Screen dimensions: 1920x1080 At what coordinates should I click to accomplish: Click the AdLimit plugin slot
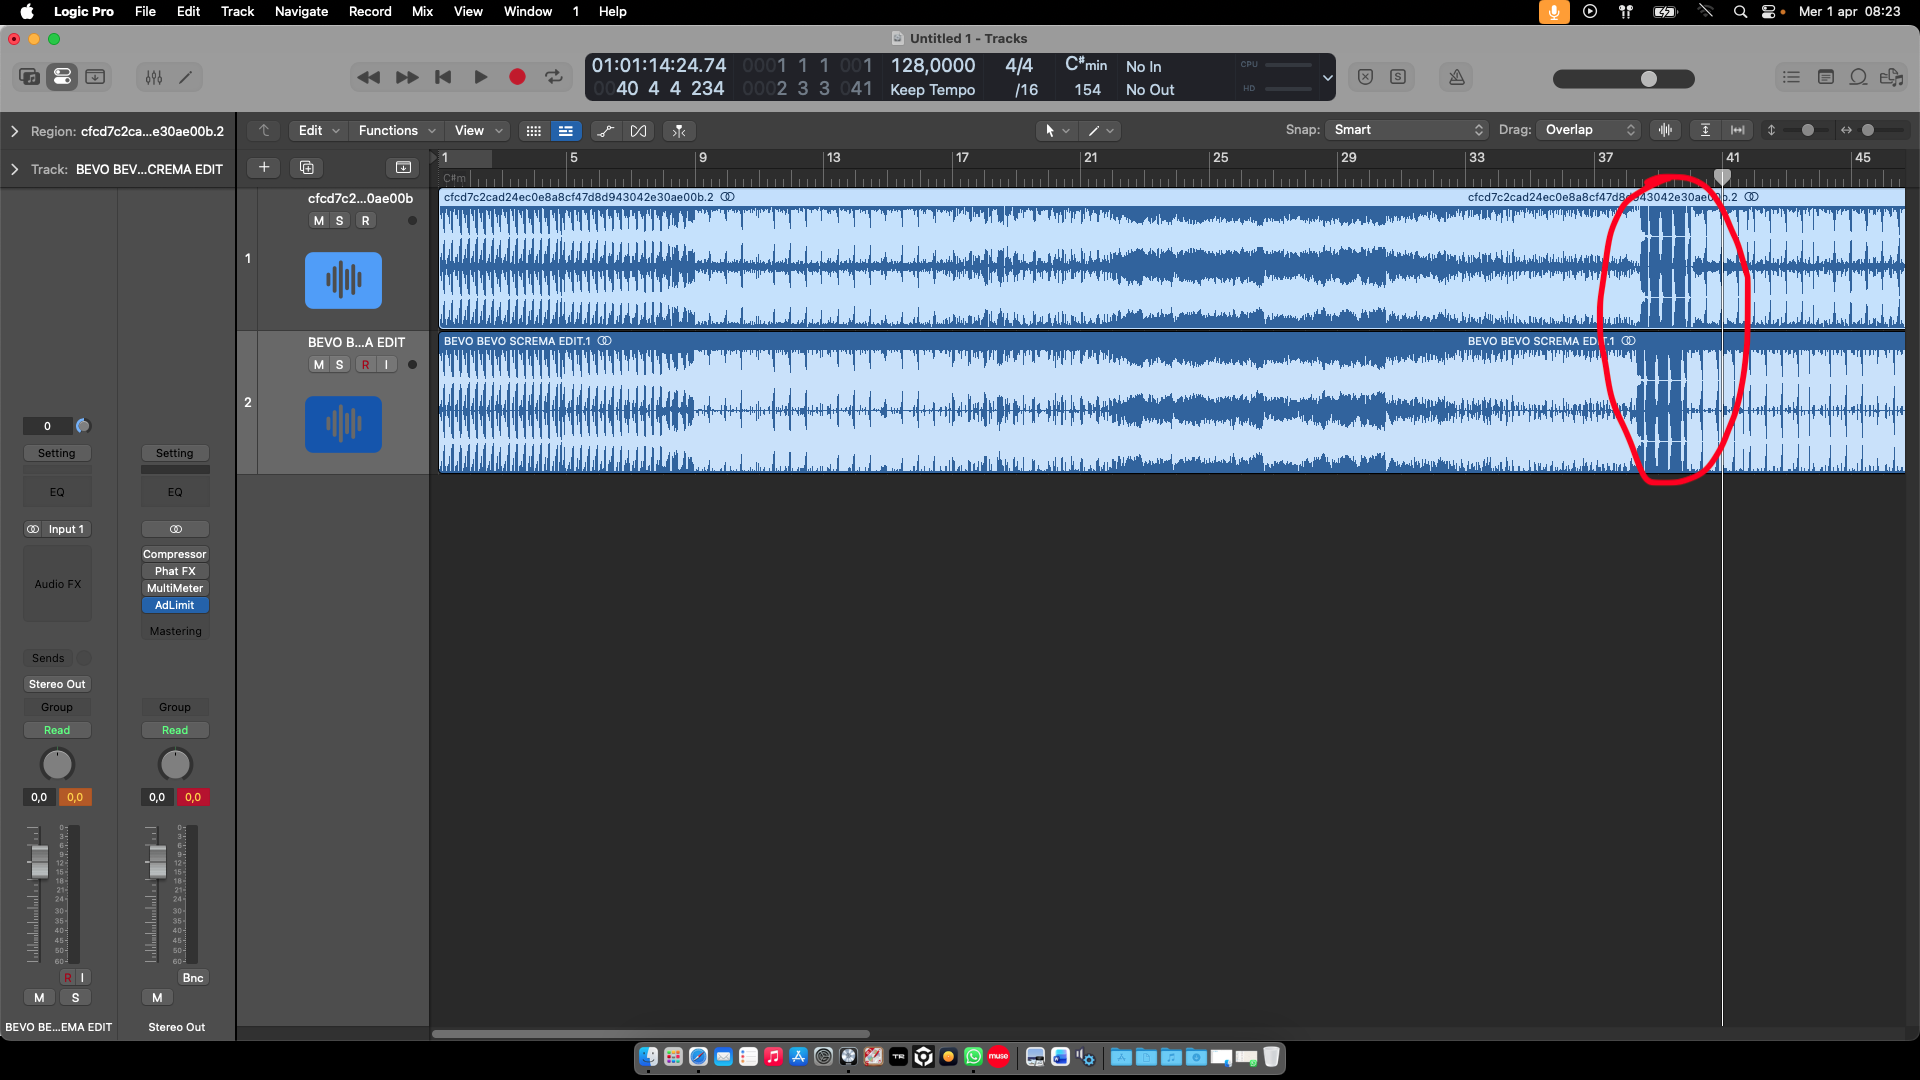click(175, 605)
